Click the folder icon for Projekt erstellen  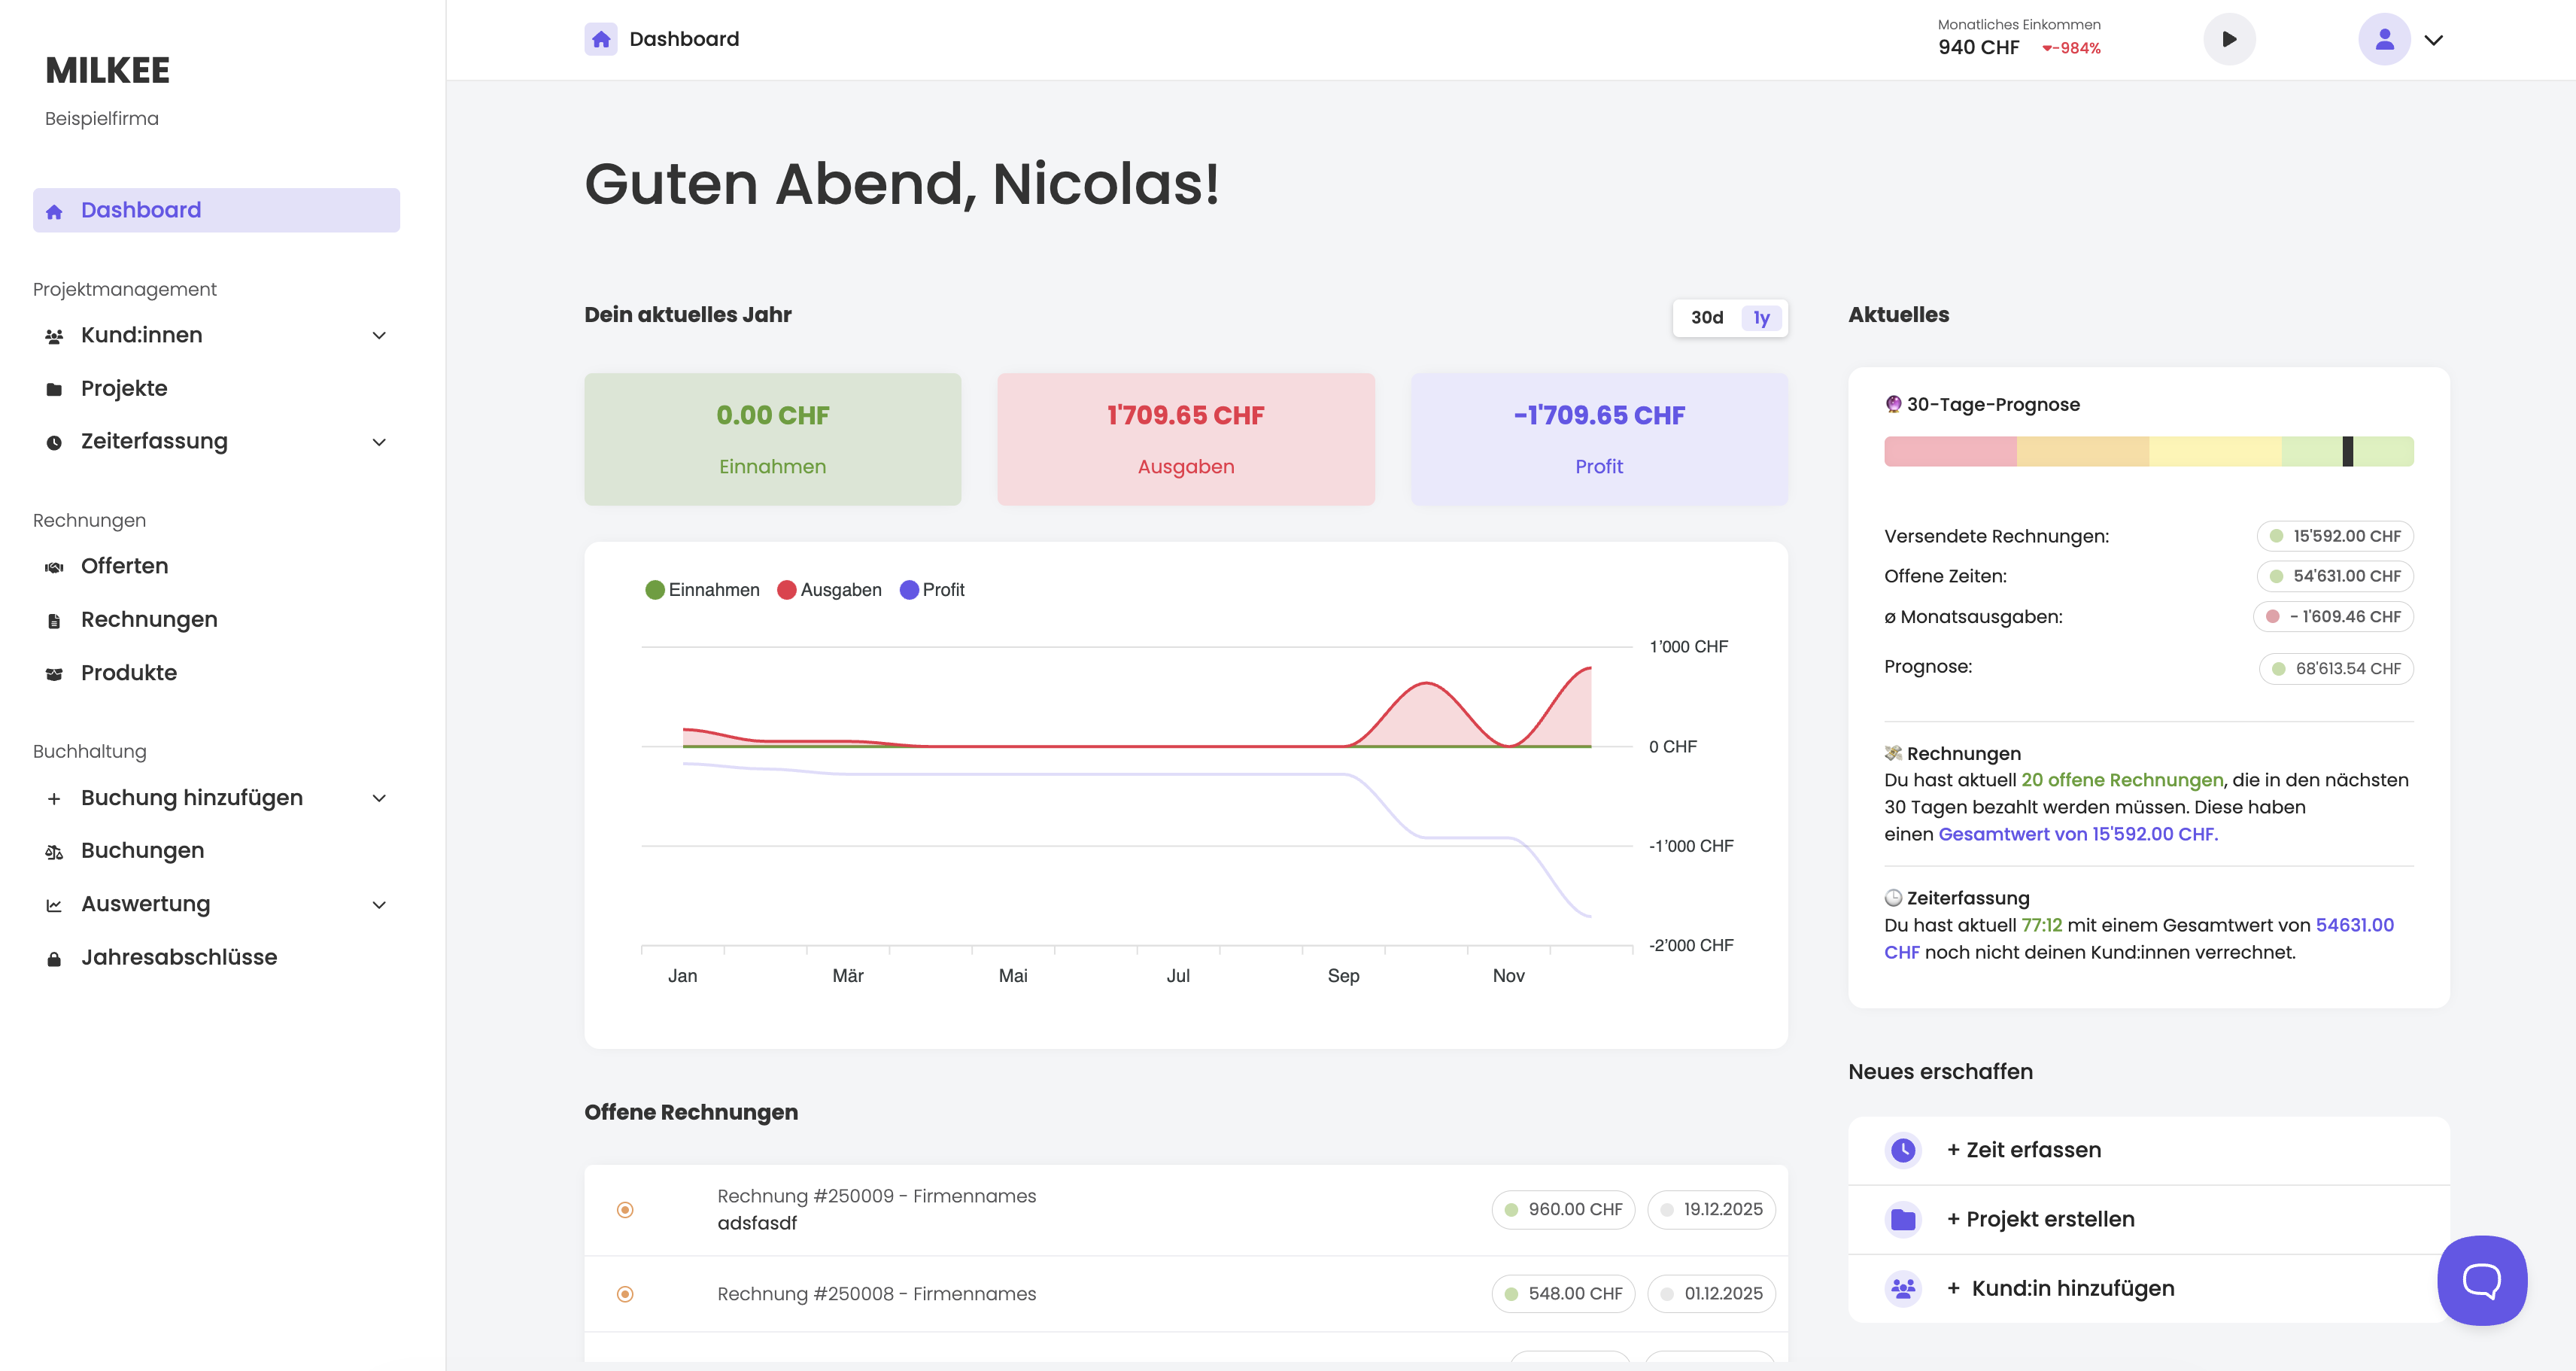(x=1903, y=1219)
